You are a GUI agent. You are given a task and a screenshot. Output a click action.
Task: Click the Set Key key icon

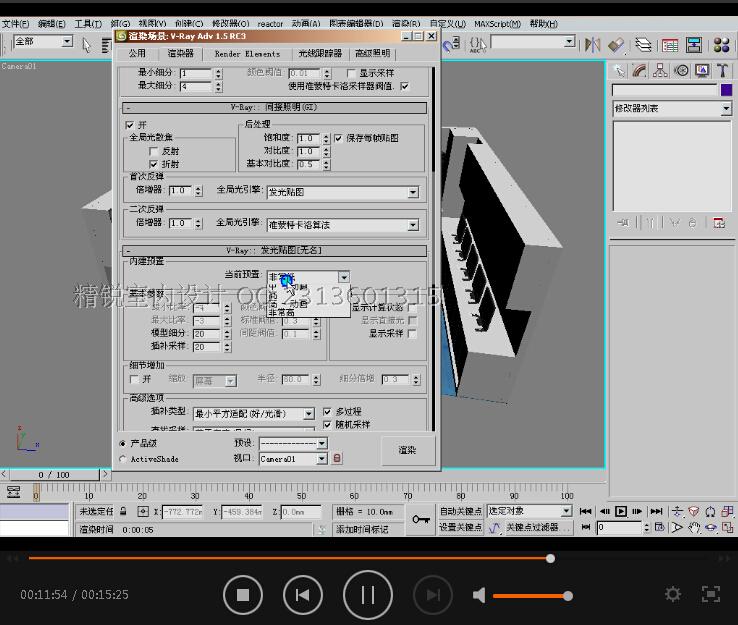coord(421,519)
